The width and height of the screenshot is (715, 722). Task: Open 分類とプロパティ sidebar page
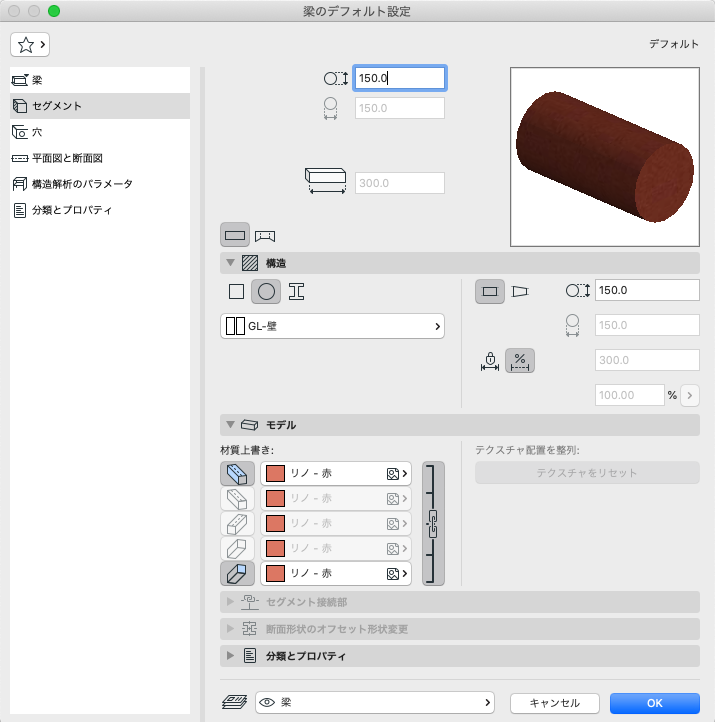100,210
